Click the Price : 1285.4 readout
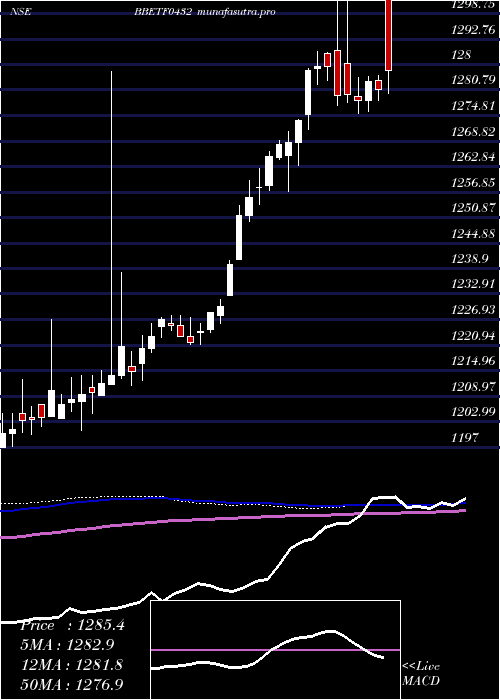Screen dimensions: 500x700 point(72,625)
